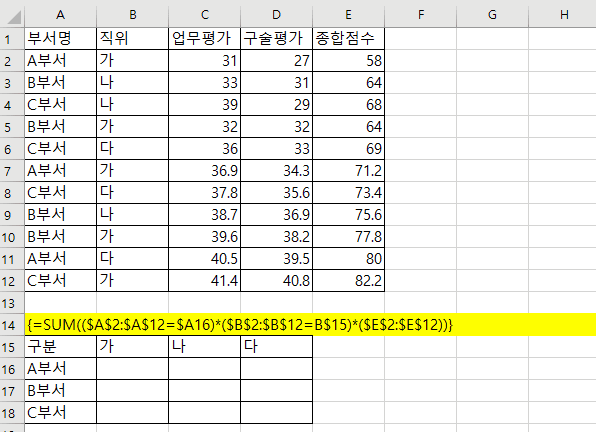Select column D header
Image resolution: width=596 pixels, height=432 pixels.
[276, 14]
